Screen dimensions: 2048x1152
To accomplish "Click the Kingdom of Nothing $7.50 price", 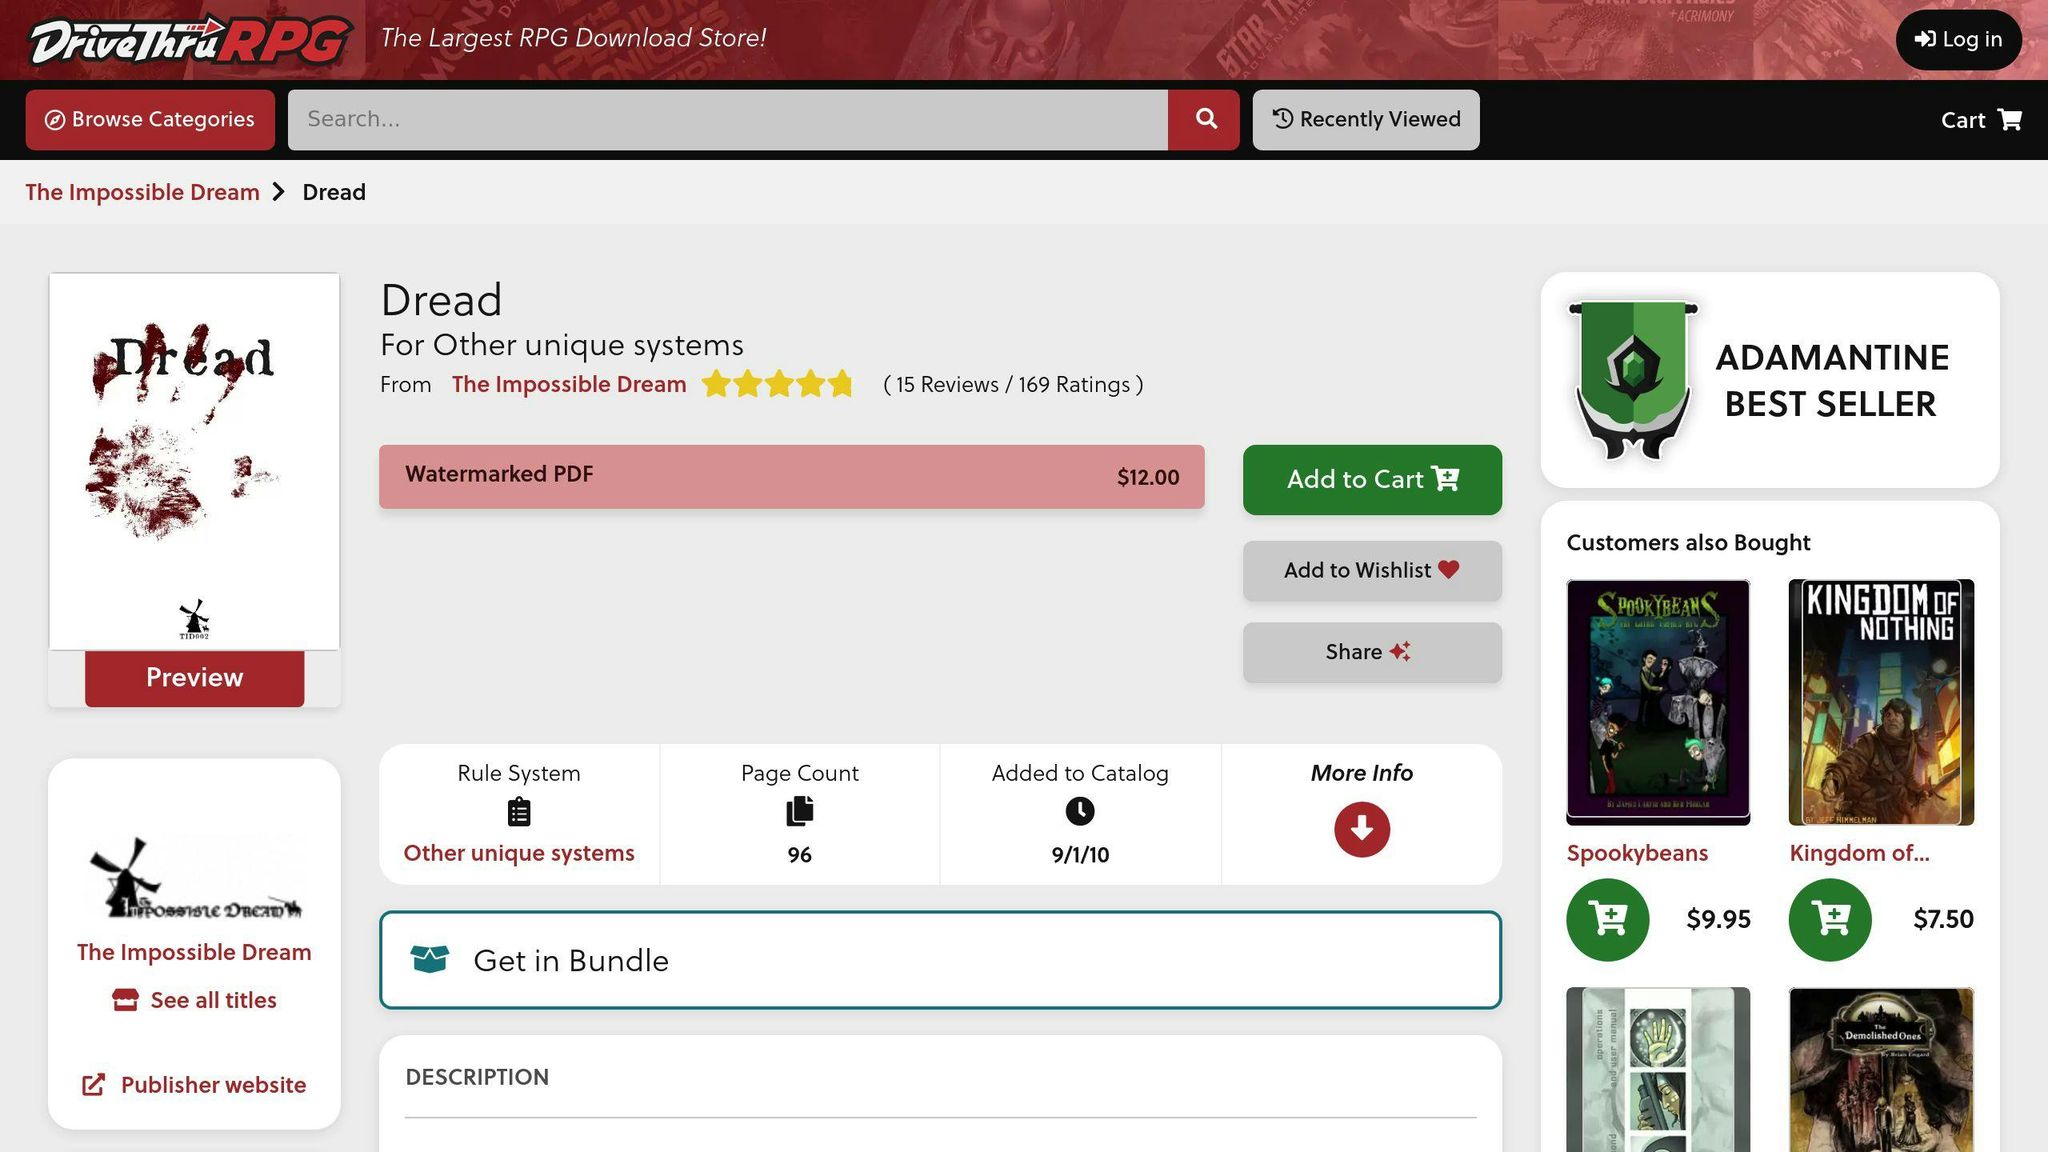I will pos(1943,919).
